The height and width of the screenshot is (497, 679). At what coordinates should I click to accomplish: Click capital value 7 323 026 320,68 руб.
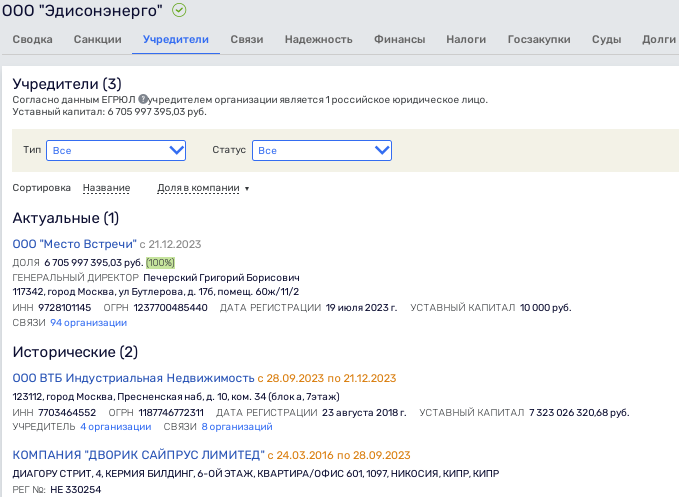(579, 413)
